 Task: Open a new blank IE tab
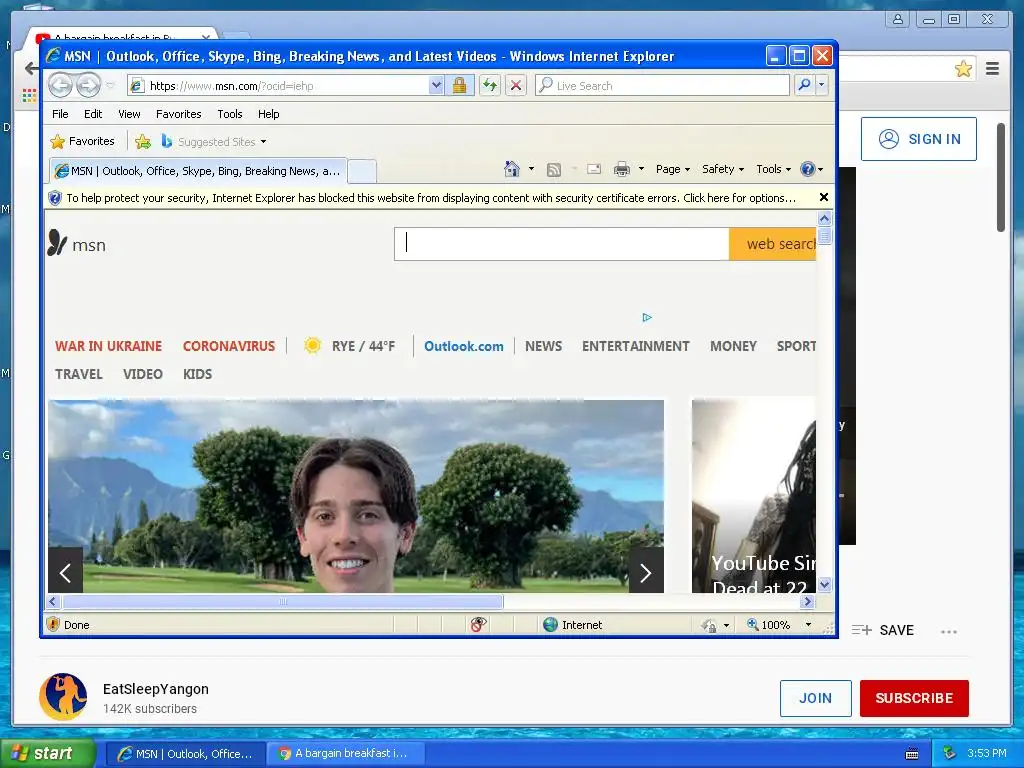click(x=362, y=171)
